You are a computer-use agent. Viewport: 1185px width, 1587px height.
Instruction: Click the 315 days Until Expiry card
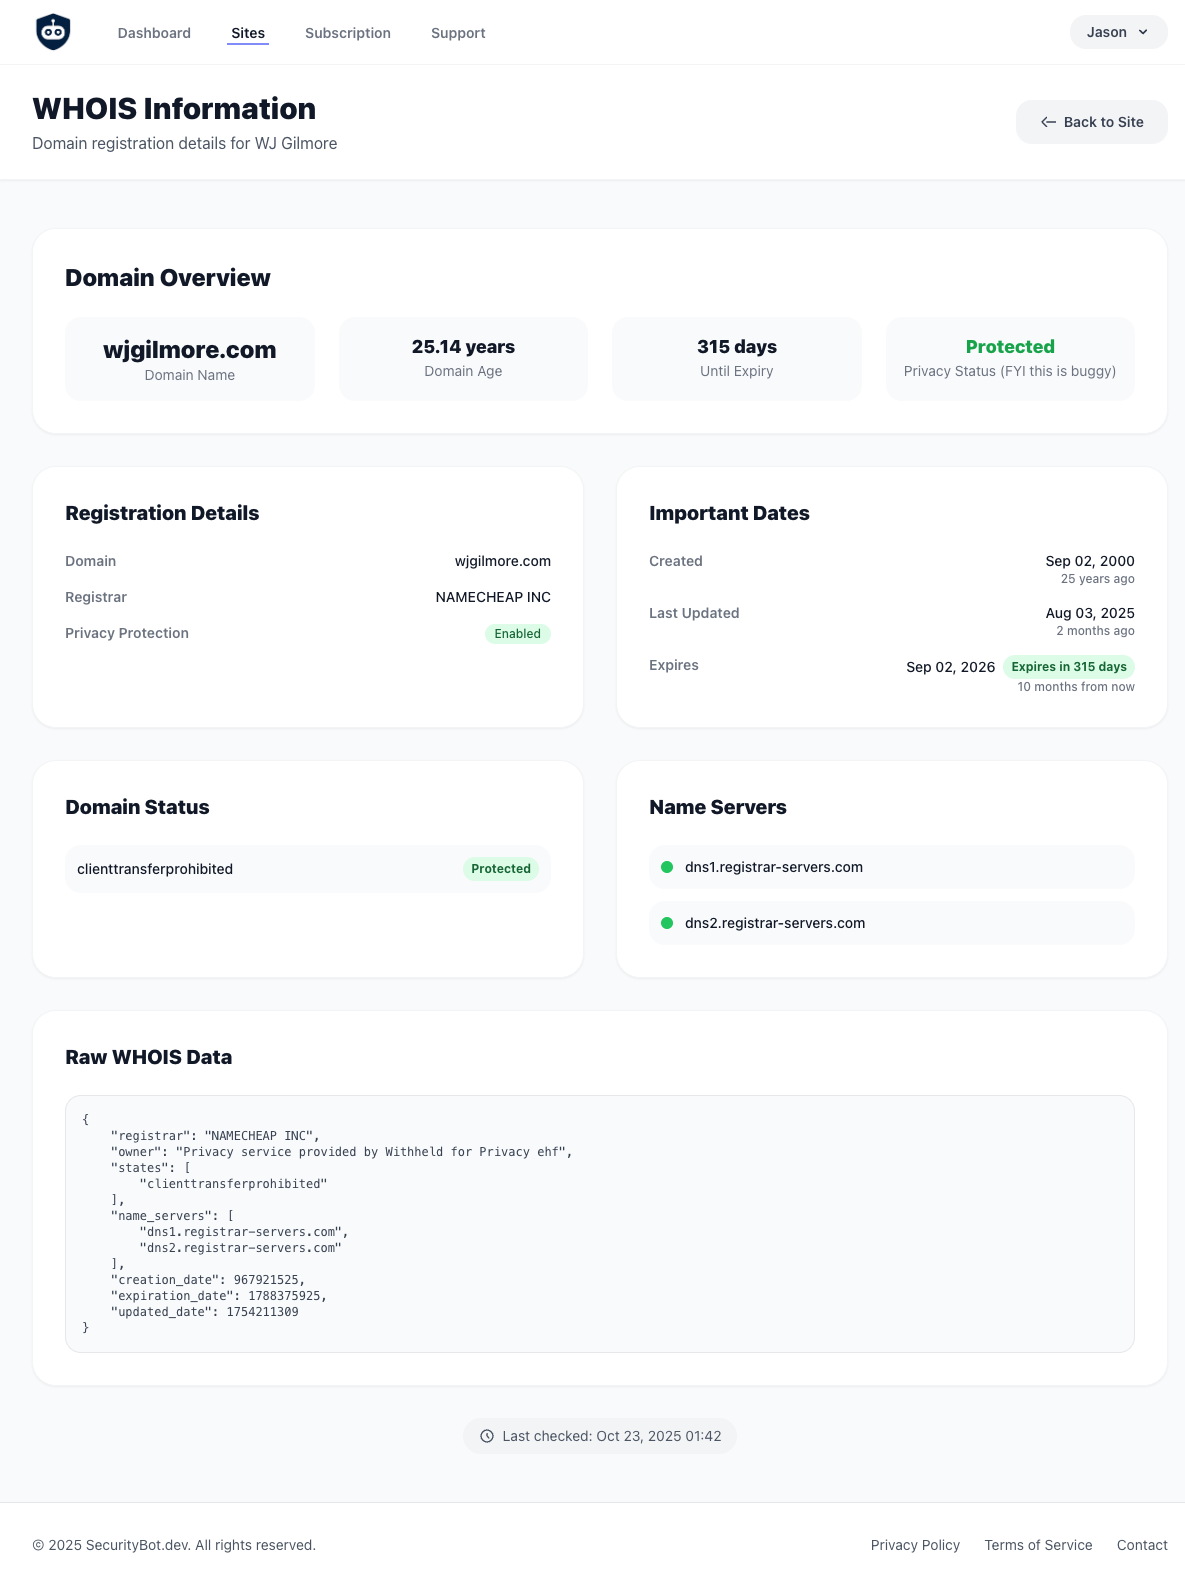[736, 358]
